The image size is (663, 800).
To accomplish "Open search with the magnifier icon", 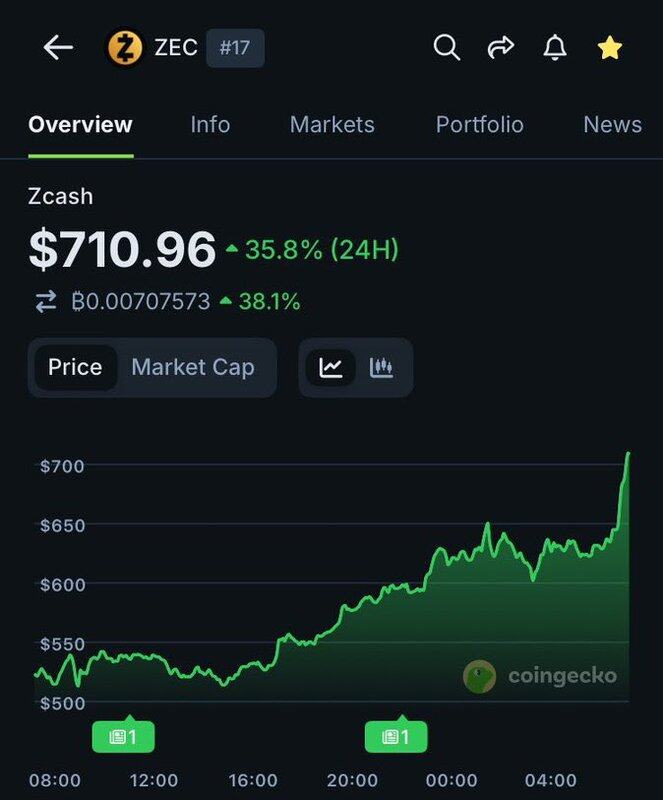I will (446, 48).
